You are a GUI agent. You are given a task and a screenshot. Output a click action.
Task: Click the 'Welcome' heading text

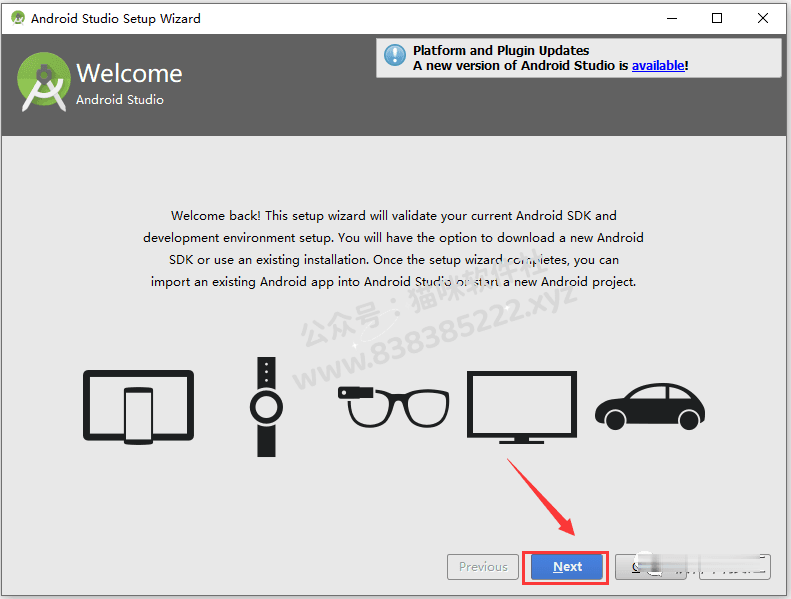pyautogui.click(x=129, y=73)
